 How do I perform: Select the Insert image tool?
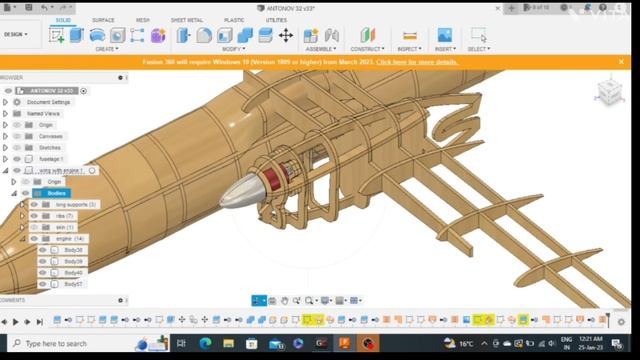(445, 35)
